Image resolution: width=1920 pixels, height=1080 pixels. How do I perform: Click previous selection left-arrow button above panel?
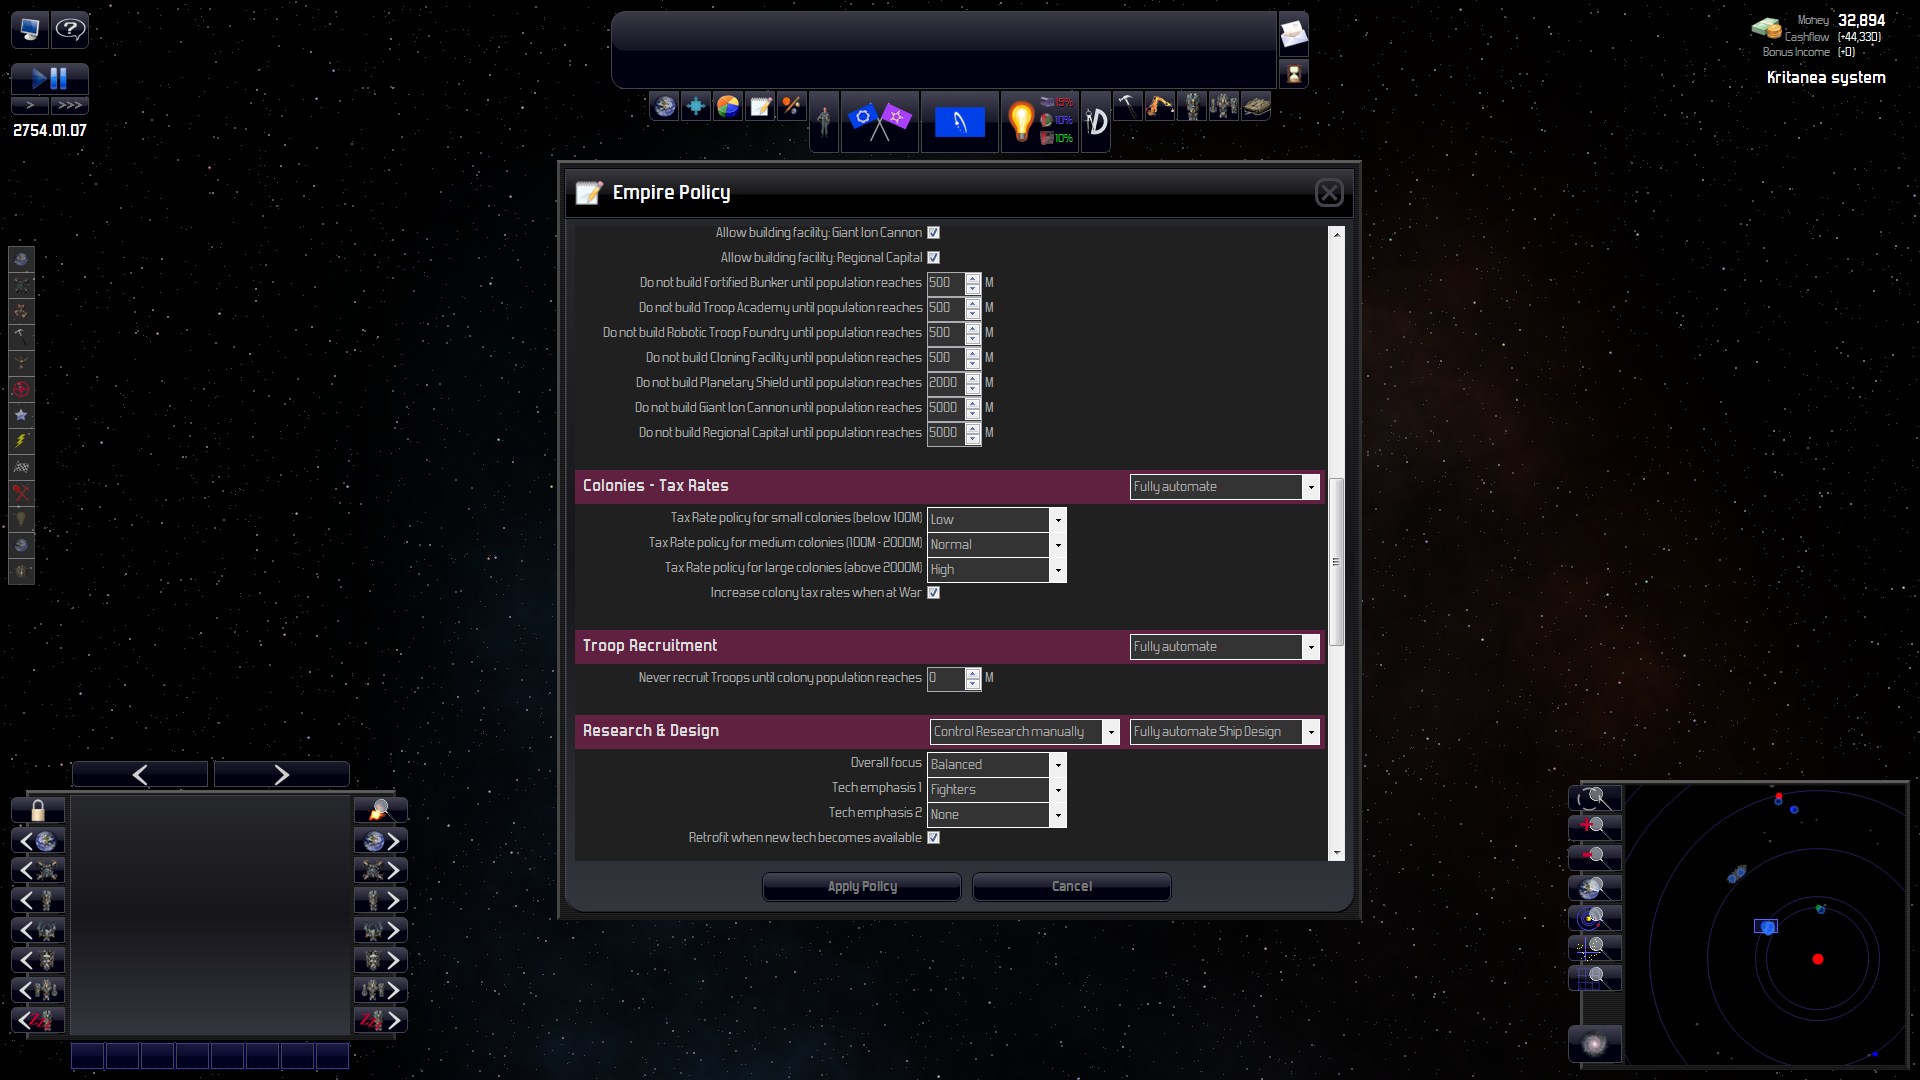(140, 774)
